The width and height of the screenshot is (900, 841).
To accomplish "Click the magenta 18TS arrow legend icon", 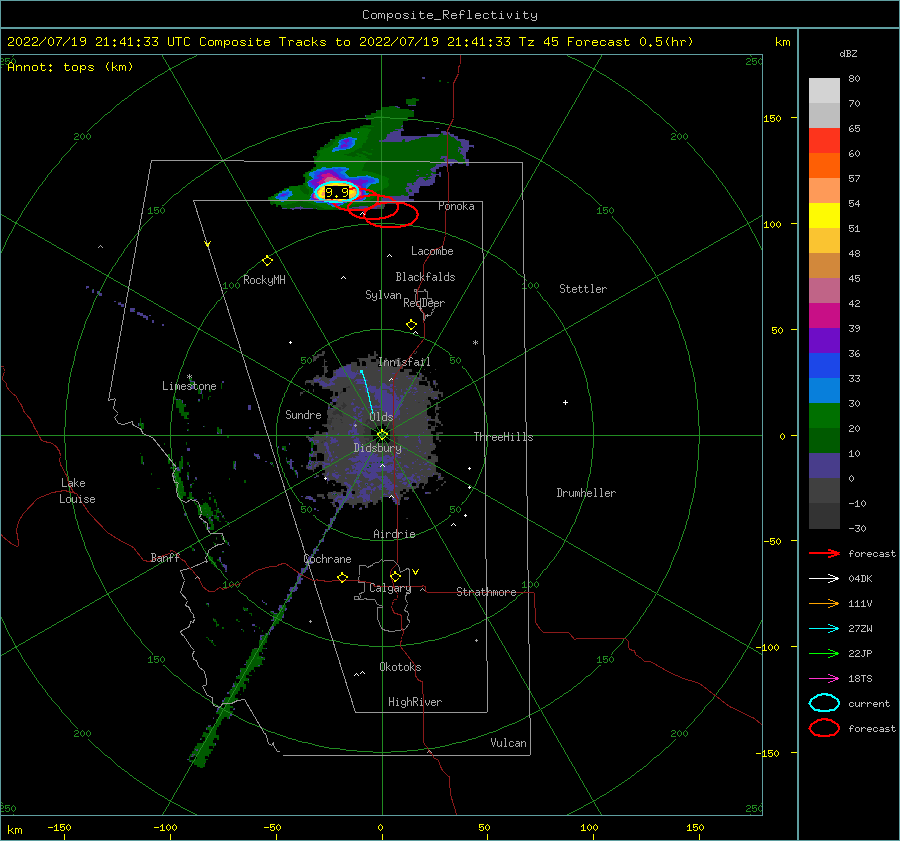I will tap(824, 679).
